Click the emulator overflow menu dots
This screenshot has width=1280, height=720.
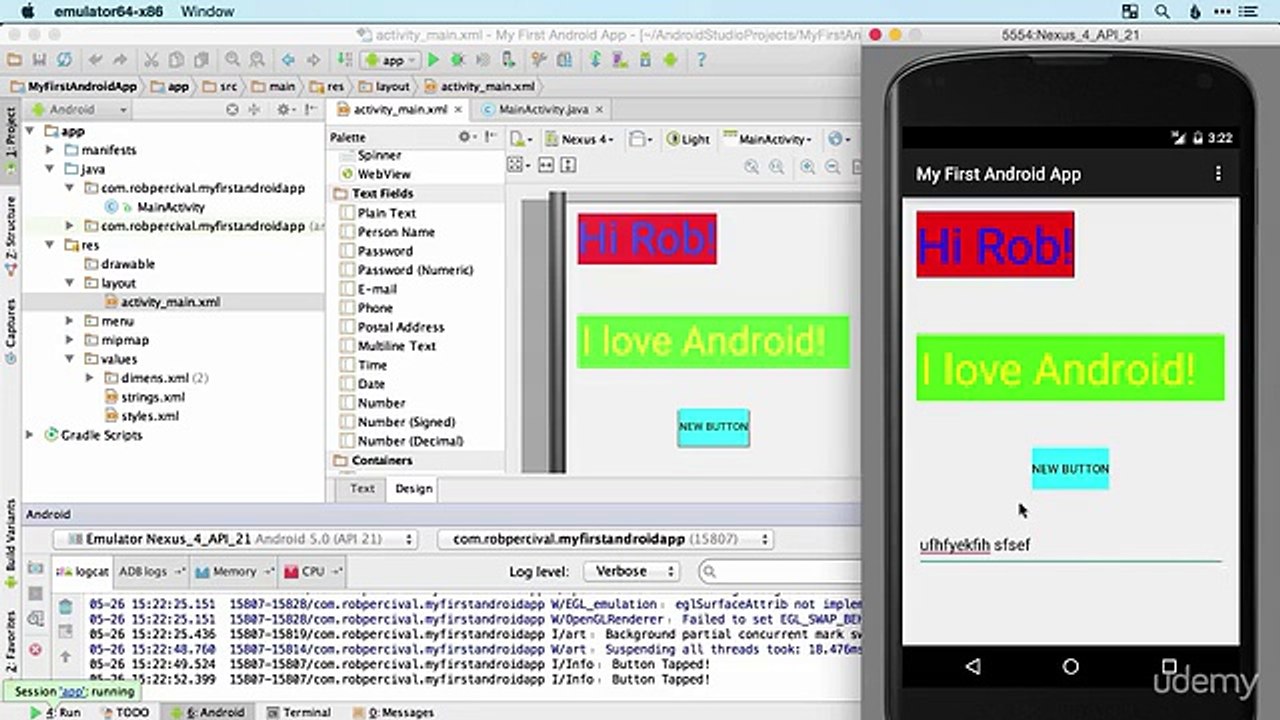[1218, 174]
